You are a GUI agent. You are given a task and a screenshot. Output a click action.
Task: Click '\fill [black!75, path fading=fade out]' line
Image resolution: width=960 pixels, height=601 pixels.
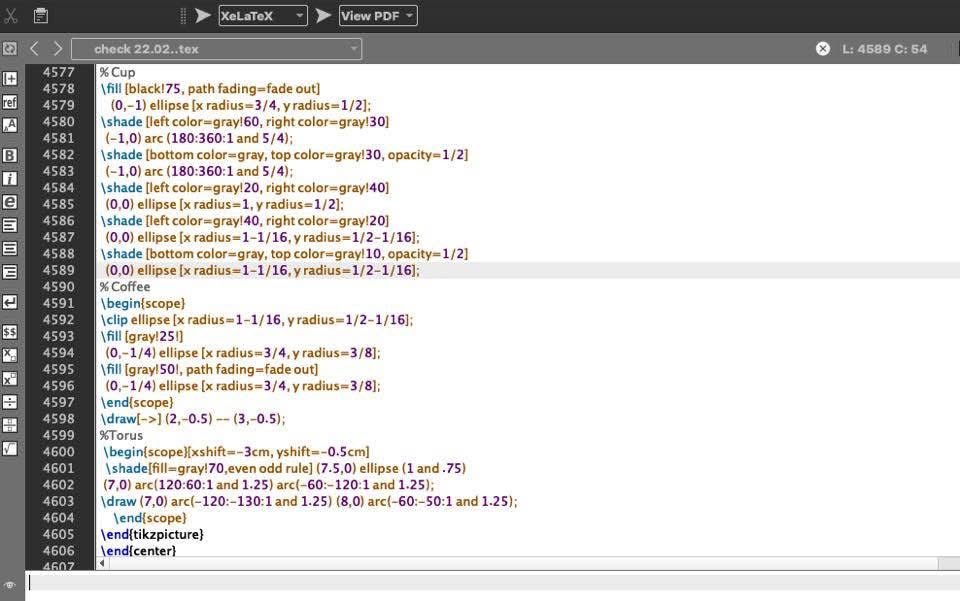(210, 89)
